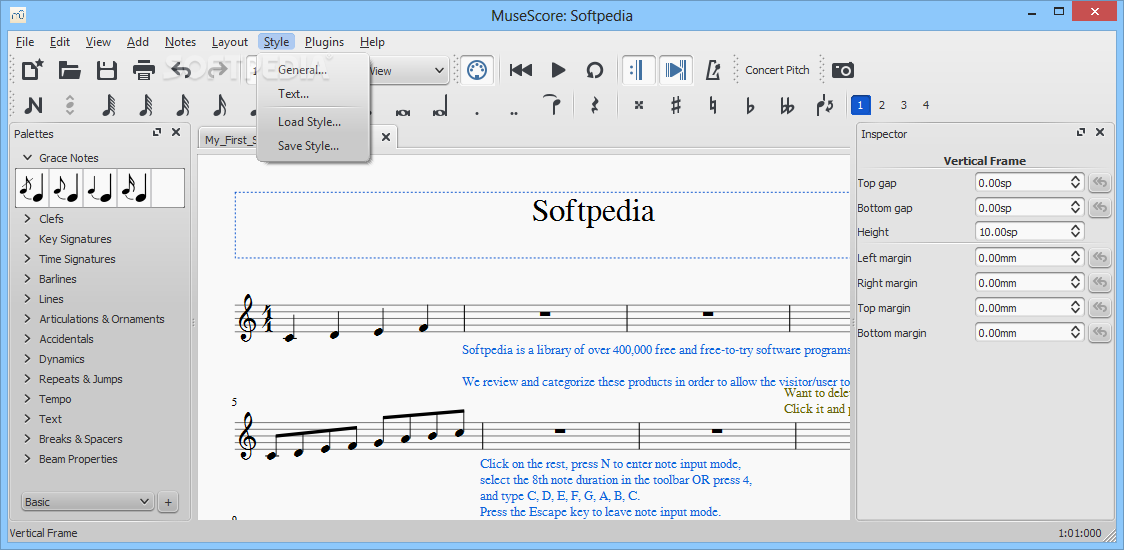Close the My_First_Score tab
Viewport: 1124px width, 550px height.
386,137
